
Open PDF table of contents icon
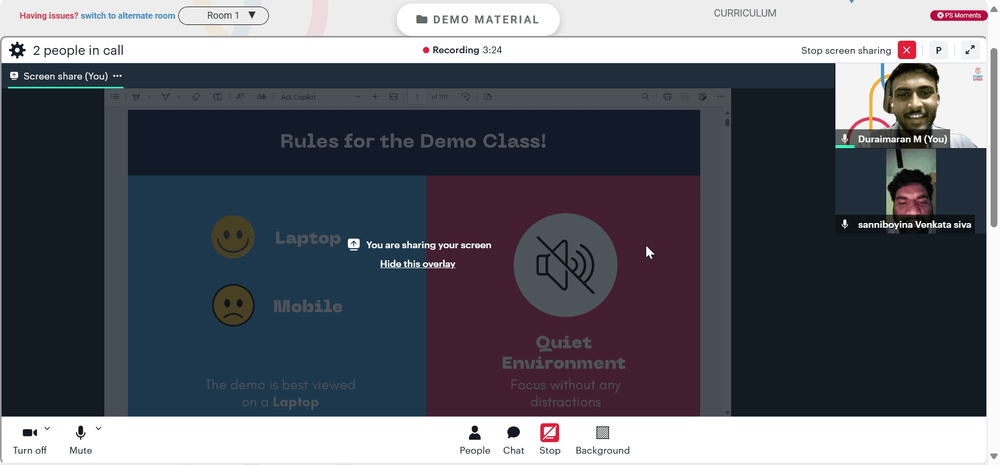115,97
